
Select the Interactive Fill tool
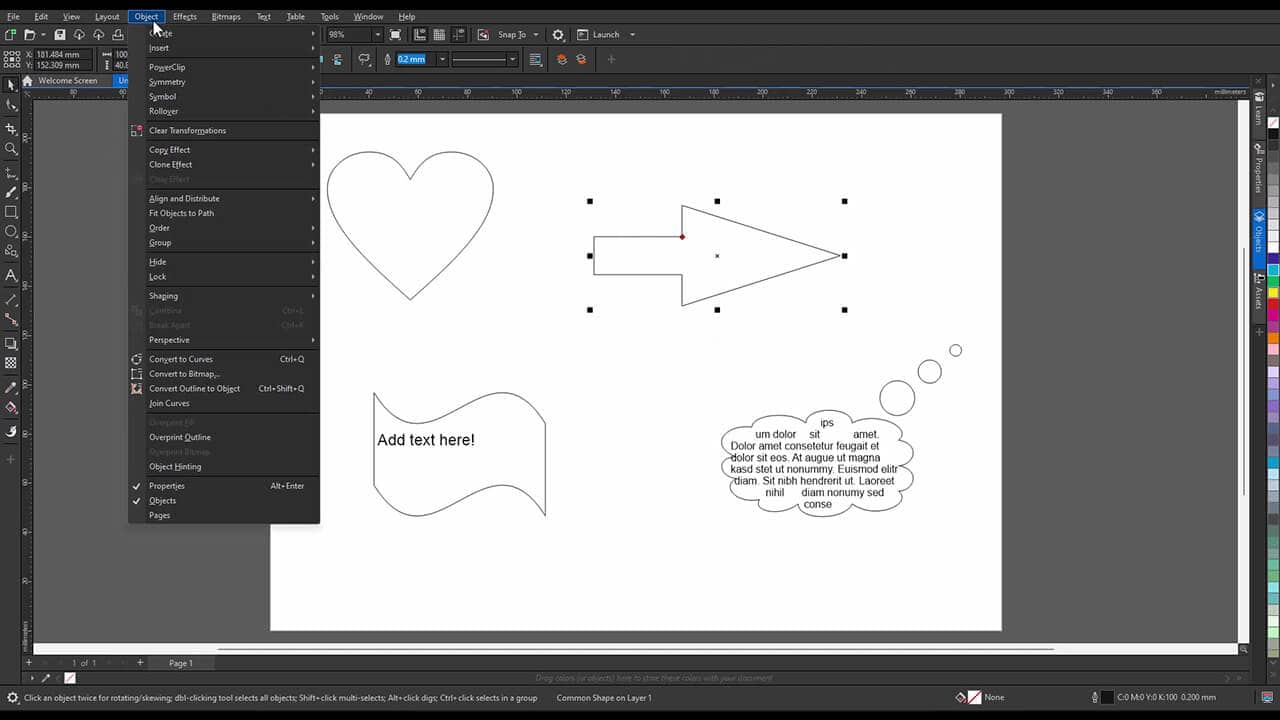pyautogui.click(x=11, y=408)
